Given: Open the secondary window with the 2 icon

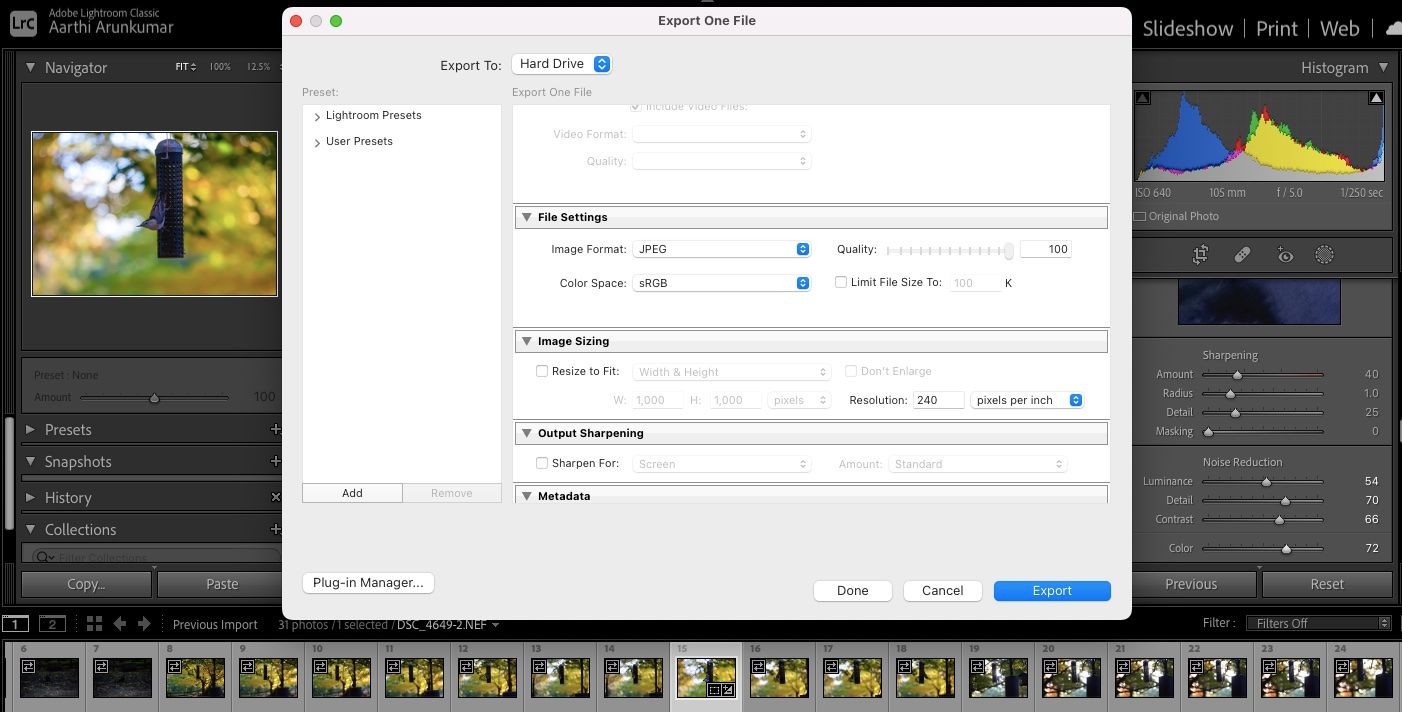Looking at the screenshot, I should click(x=51, y=623).
